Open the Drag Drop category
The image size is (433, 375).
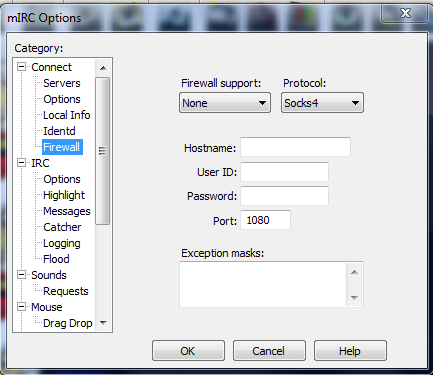[x=68, y=323]
